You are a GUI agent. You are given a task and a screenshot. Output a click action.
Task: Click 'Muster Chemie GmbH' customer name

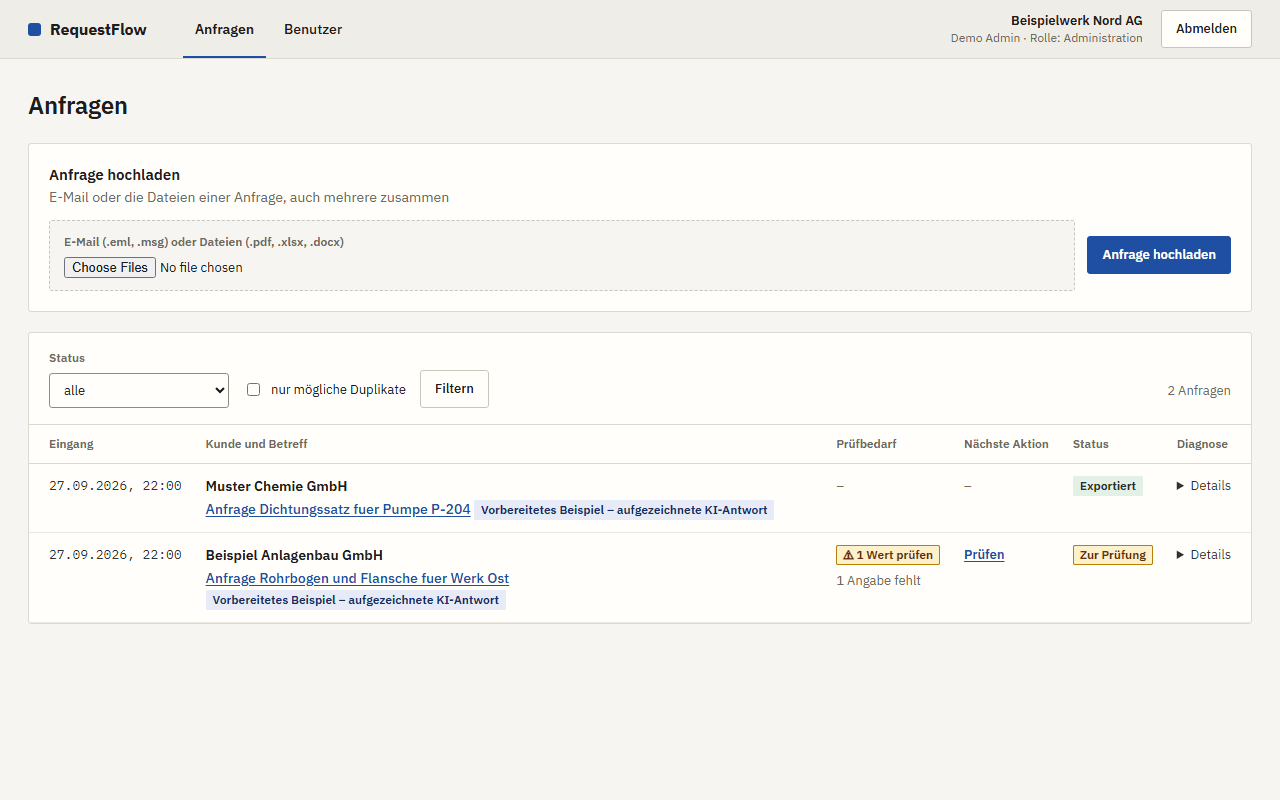click(276, 487)
